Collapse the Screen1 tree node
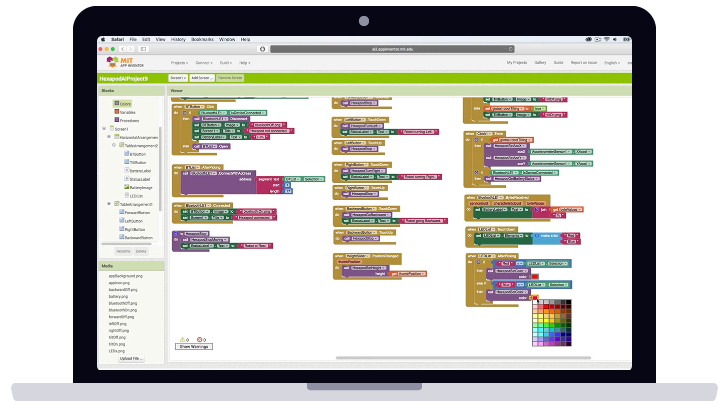 tap(104, 129)
